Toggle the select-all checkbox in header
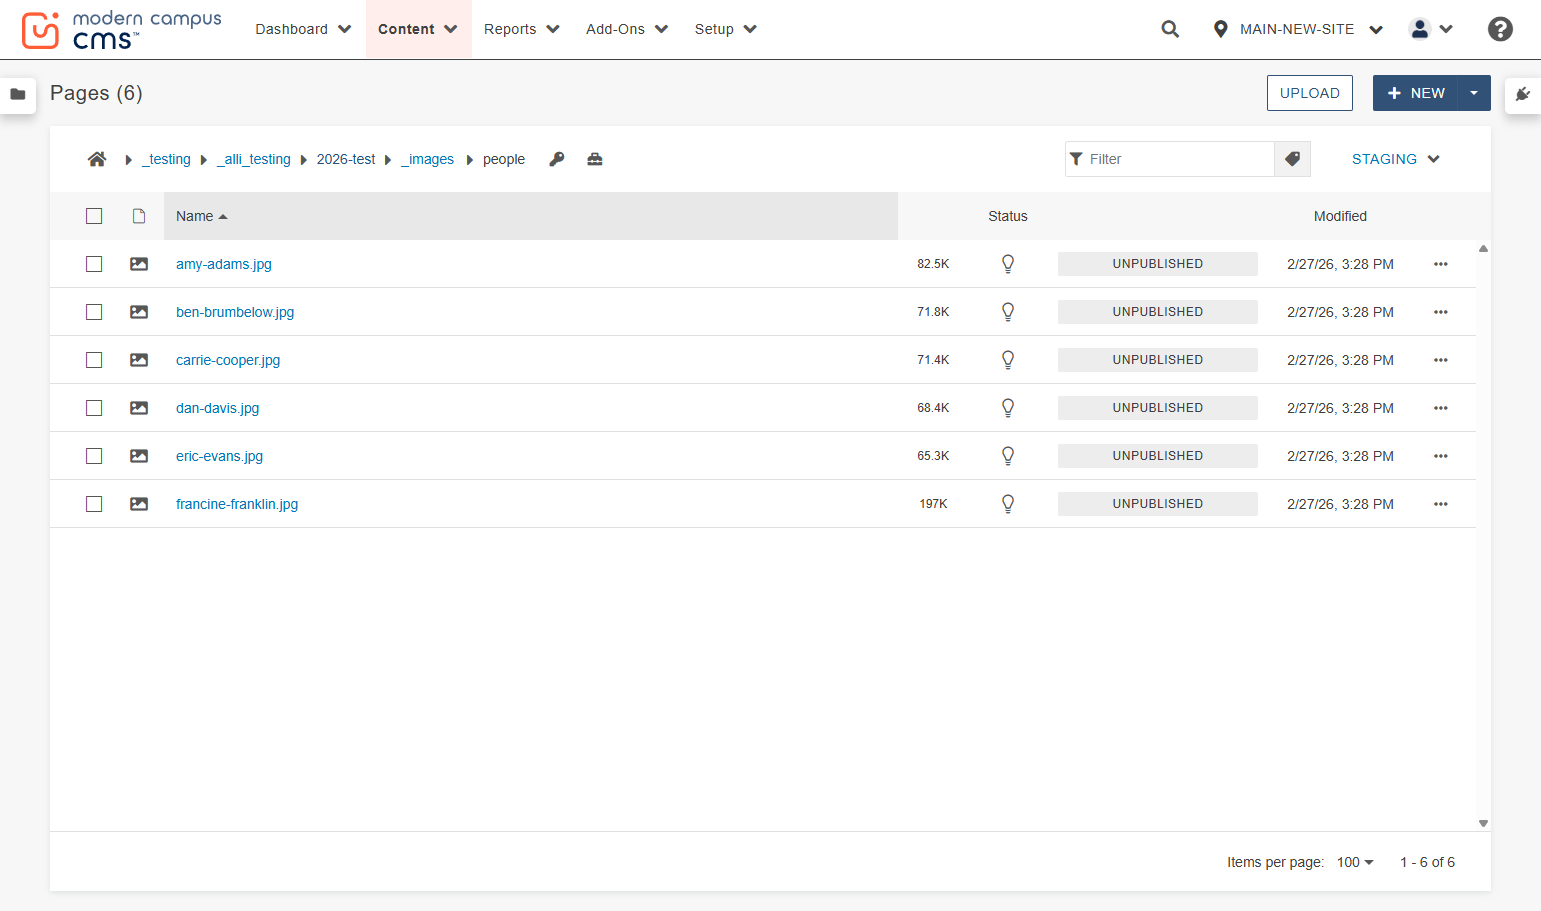The height and width of the screenshot is (911, 1541). tap(94, 216)
